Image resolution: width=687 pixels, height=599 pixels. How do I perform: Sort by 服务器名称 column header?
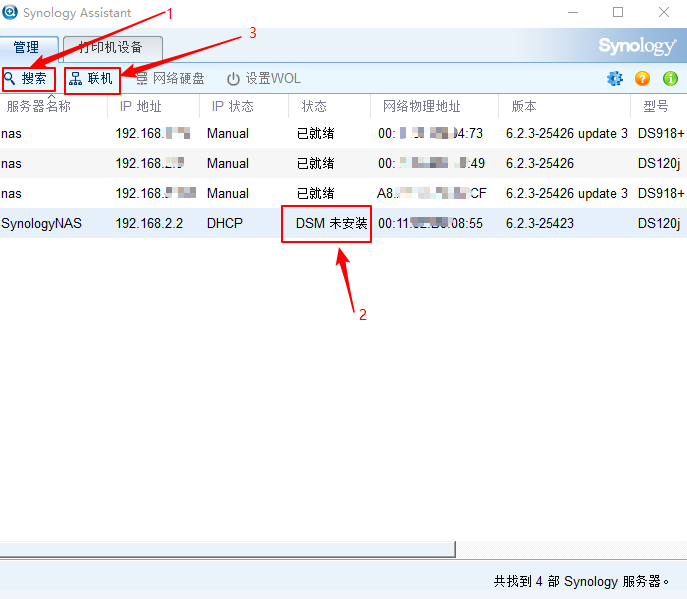pyautogui.click(x=53, y=106)
